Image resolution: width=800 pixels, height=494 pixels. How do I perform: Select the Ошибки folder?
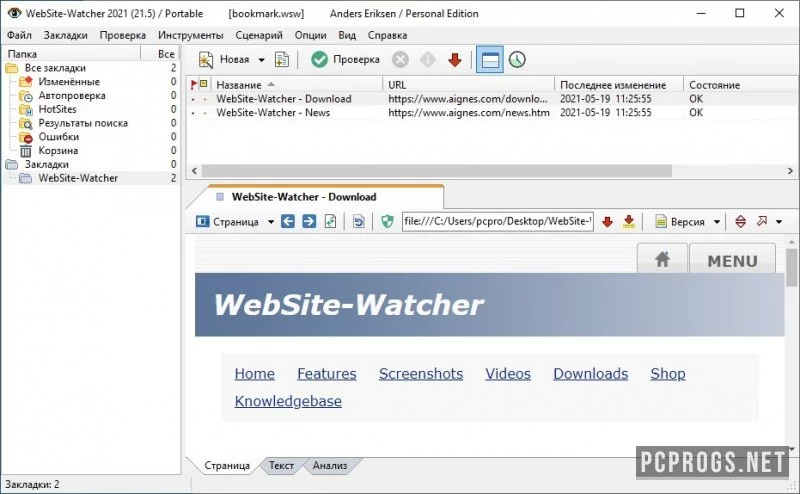tap(59, 137)
